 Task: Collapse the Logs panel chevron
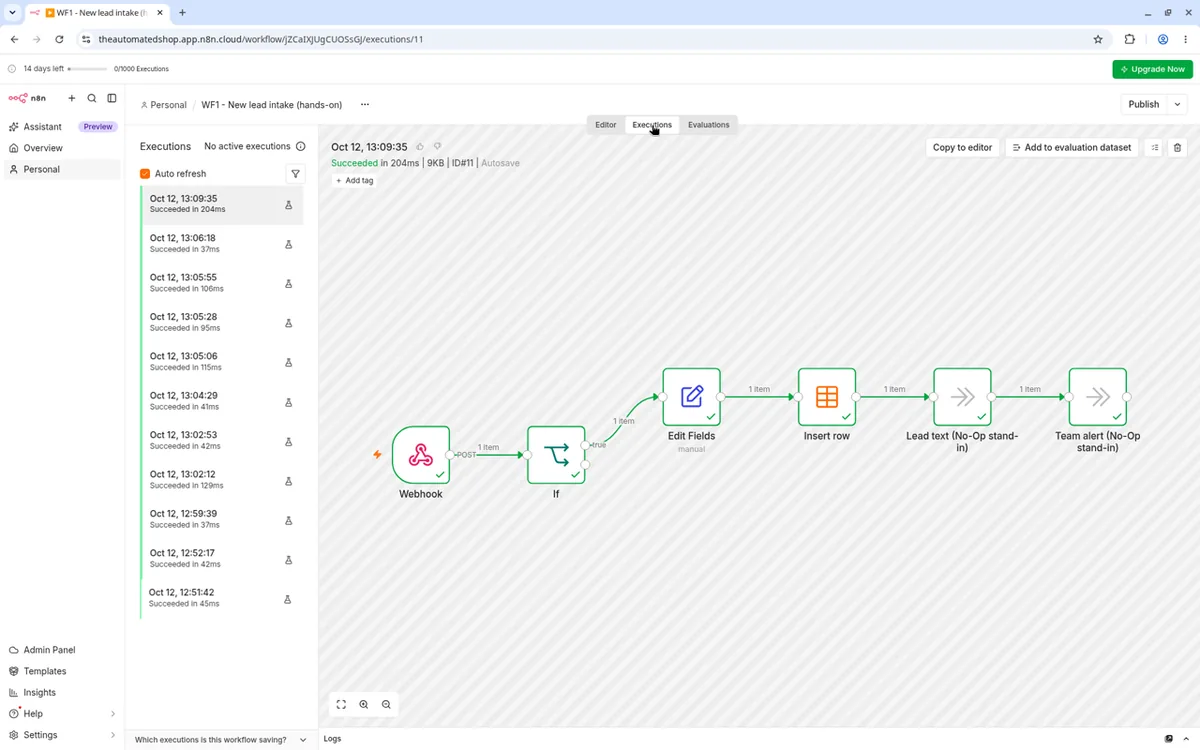pyautogui.click(x=1187, y=739)
